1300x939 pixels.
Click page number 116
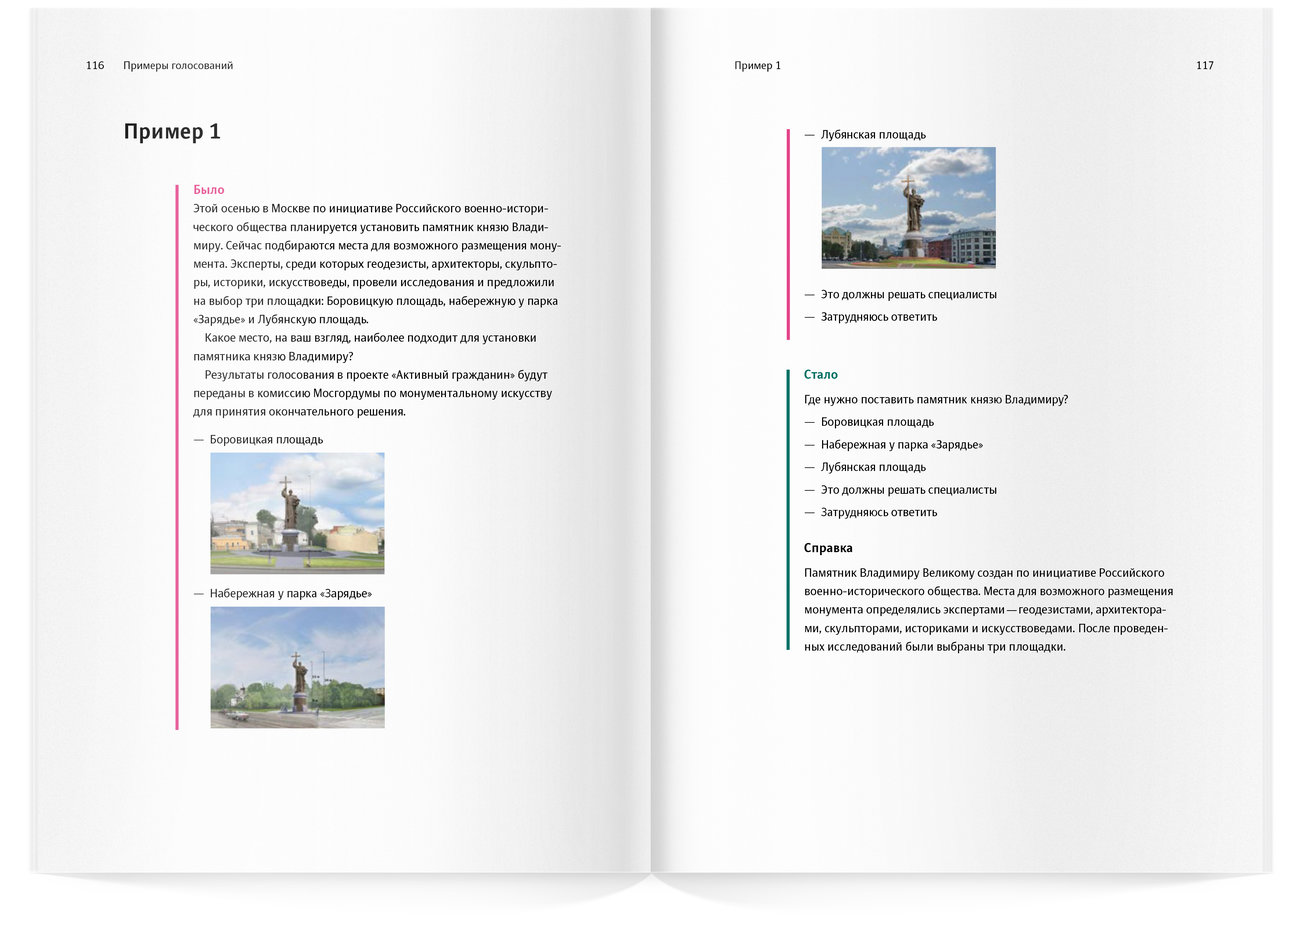click(95, 66)
